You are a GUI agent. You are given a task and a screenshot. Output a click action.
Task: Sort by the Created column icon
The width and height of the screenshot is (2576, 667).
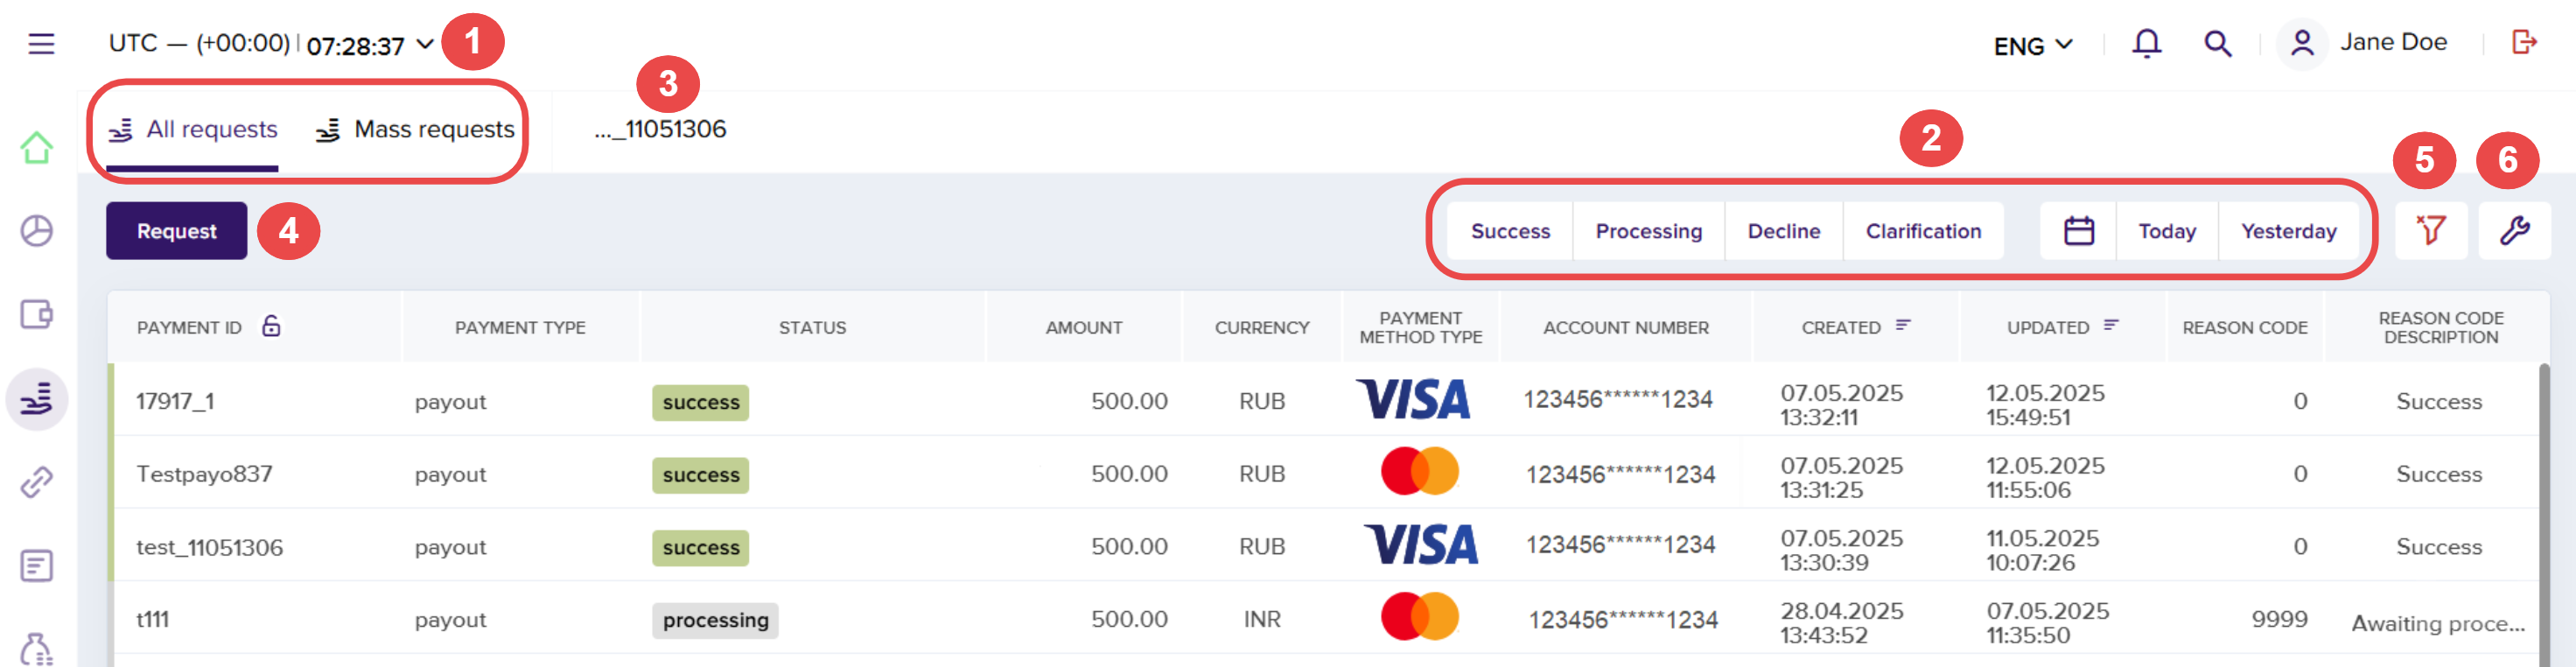click(x=1903, y=325)
